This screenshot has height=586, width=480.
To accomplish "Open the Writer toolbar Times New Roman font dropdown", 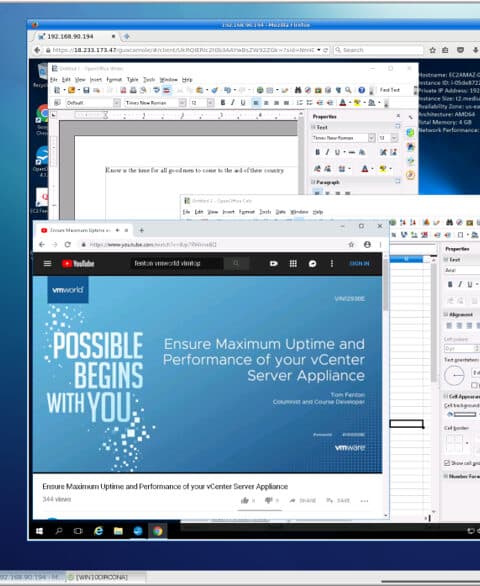I will point(182,102).
